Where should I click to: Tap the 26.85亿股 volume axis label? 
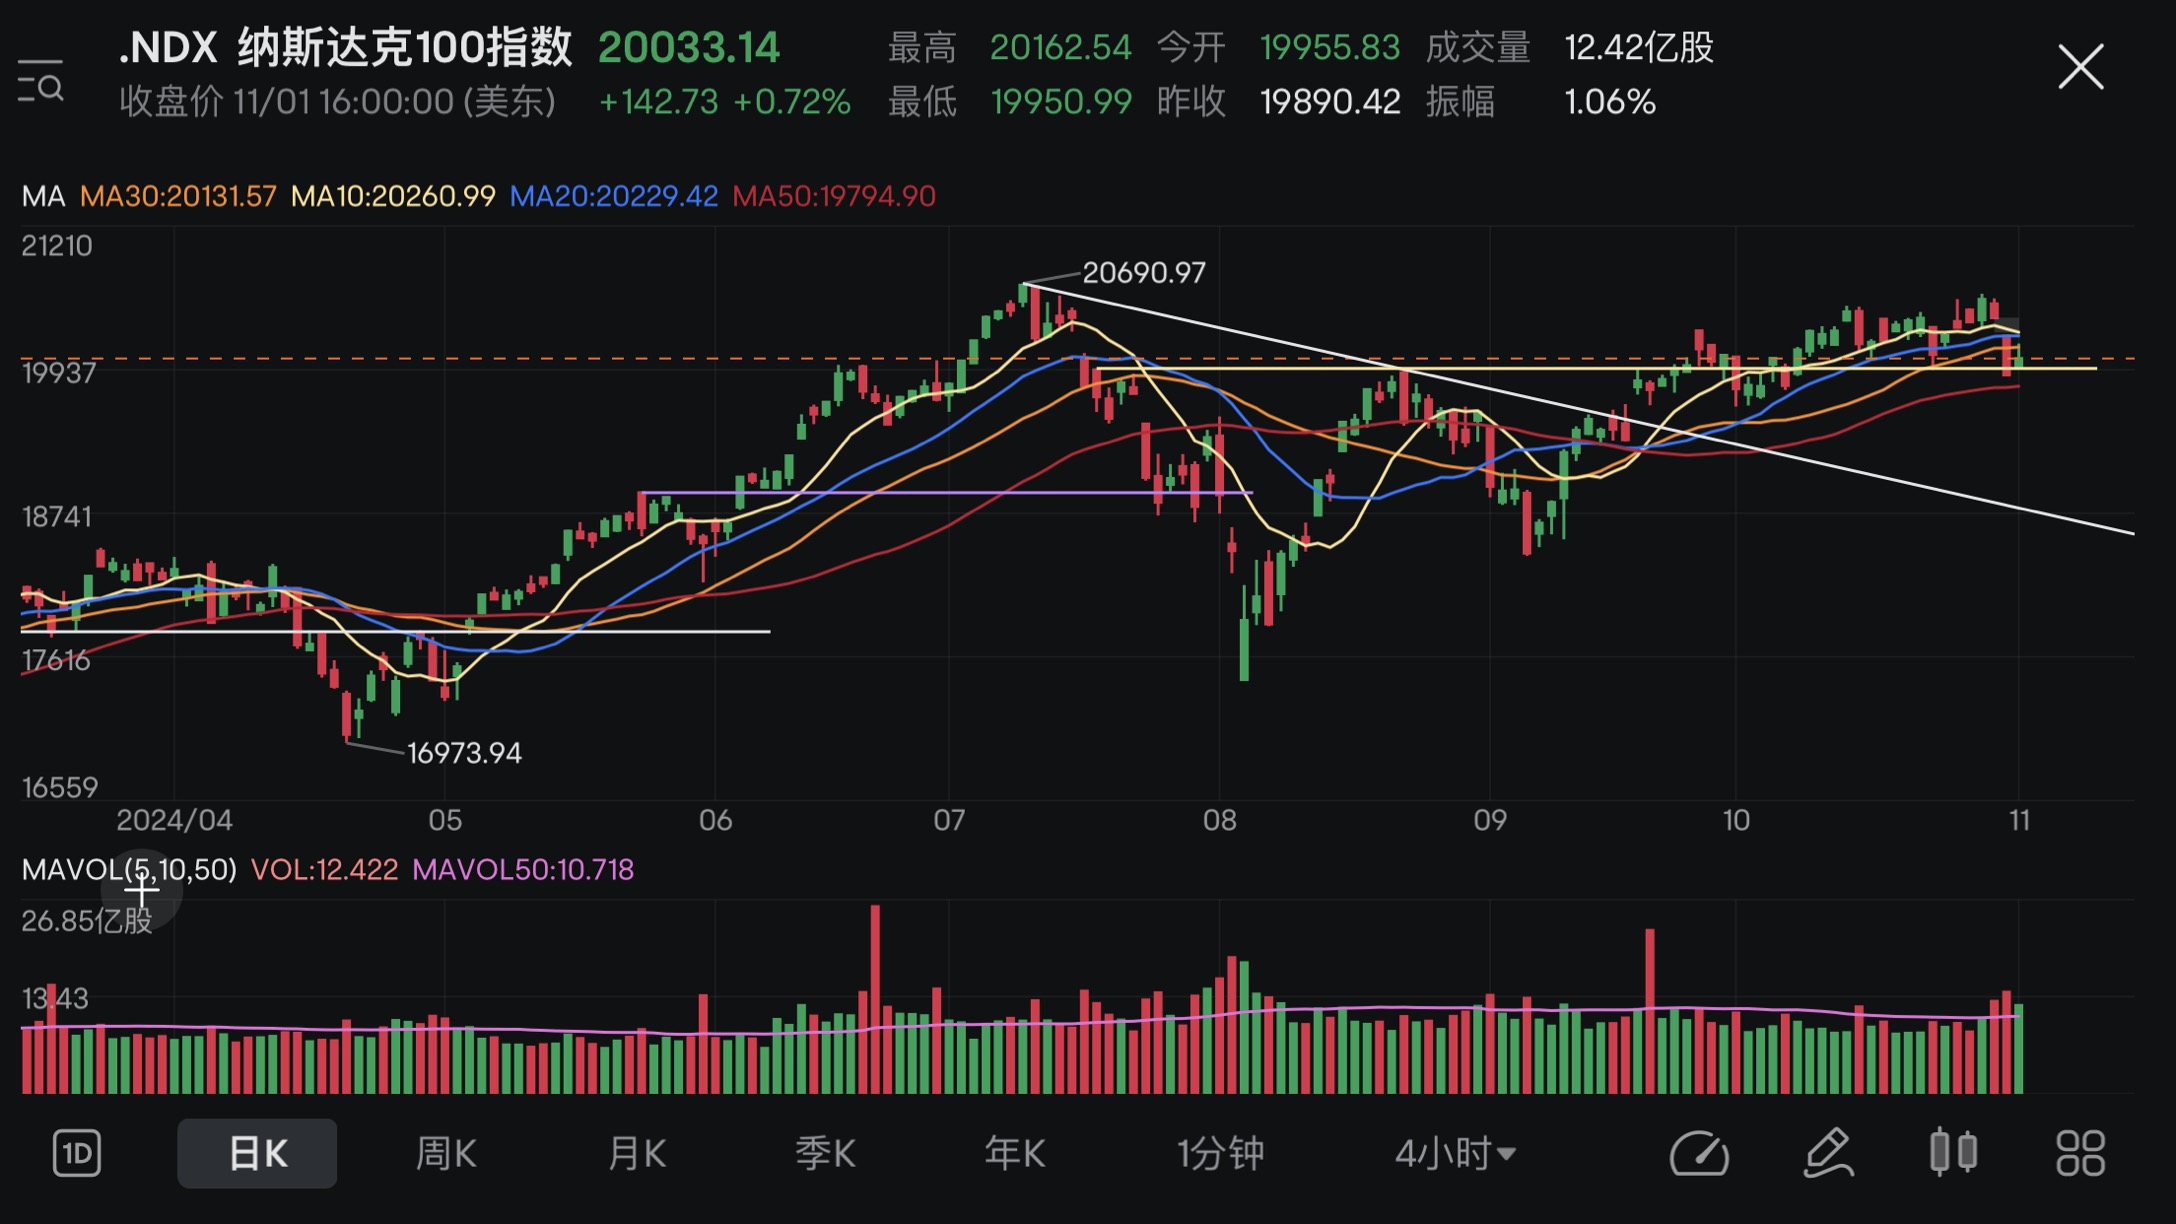pos(87,921)
